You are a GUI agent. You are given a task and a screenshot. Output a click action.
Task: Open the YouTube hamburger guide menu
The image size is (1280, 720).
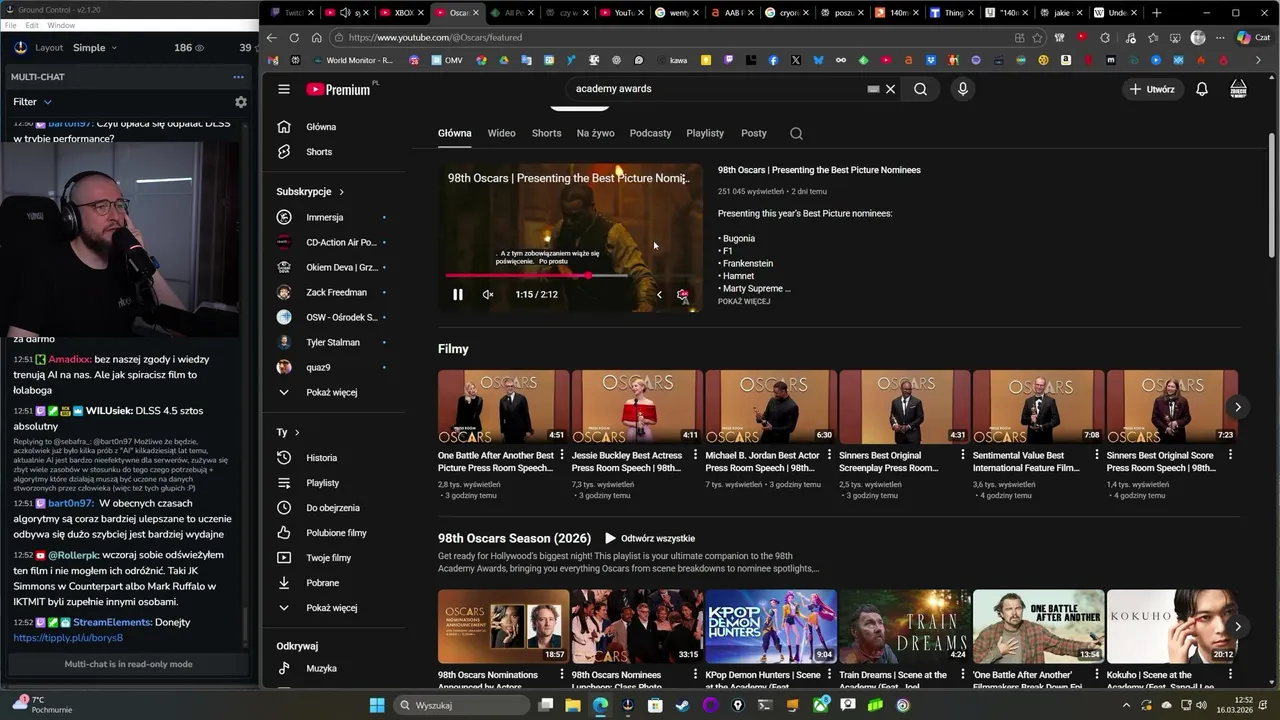click(x=284, y=89)
